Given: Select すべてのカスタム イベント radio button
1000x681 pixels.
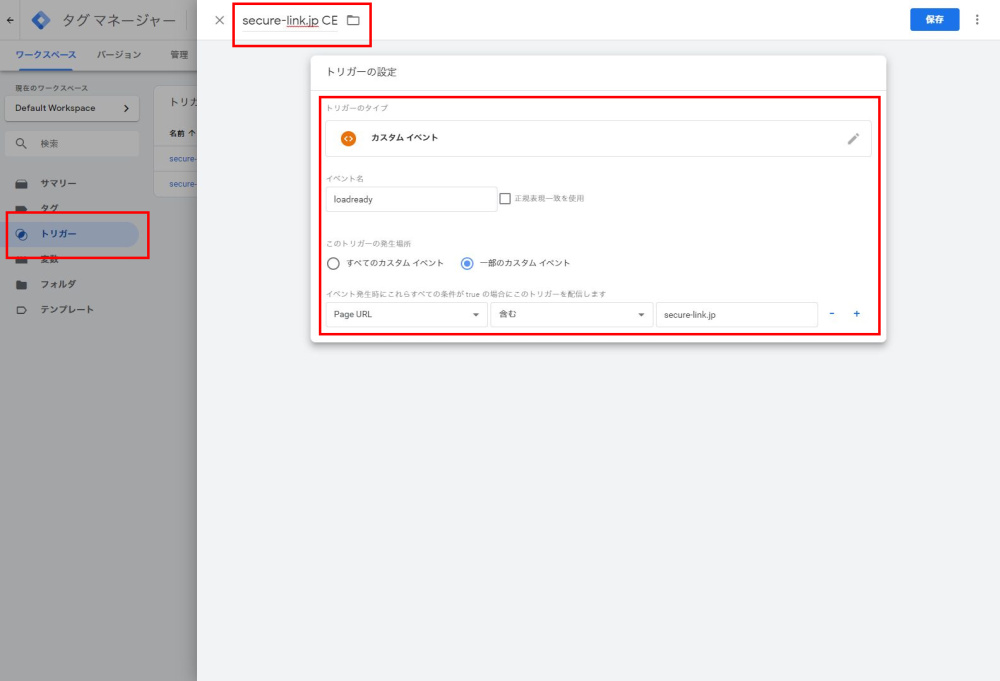Looking at the screenshot, I should point(334,263).
